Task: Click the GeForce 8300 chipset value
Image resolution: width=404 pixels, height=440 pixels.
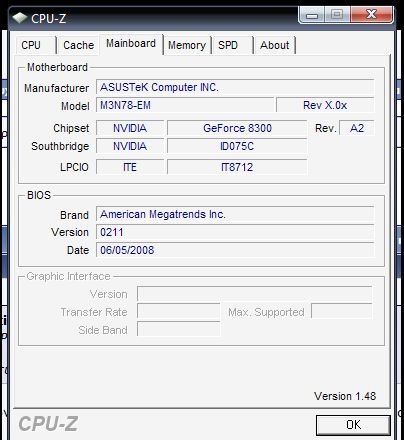Action: click(237, 128)
